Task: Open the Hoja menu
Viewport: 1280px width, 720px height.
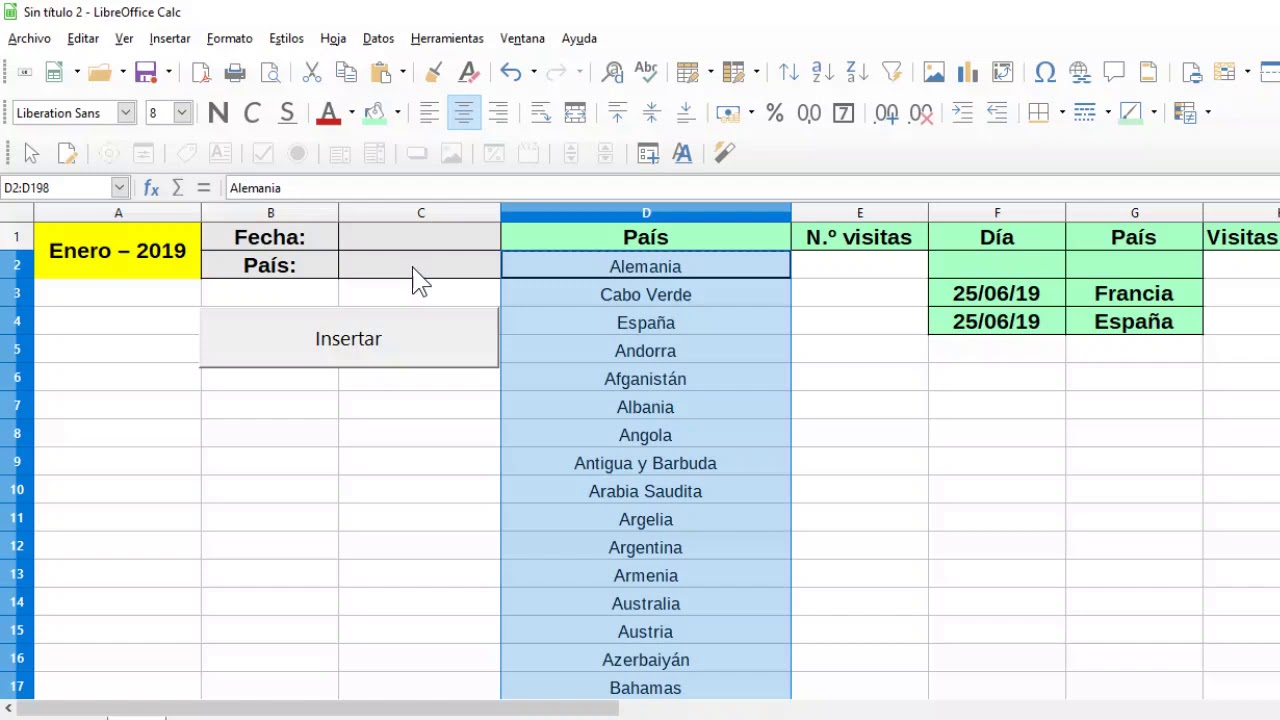Action: click(333, 38)
